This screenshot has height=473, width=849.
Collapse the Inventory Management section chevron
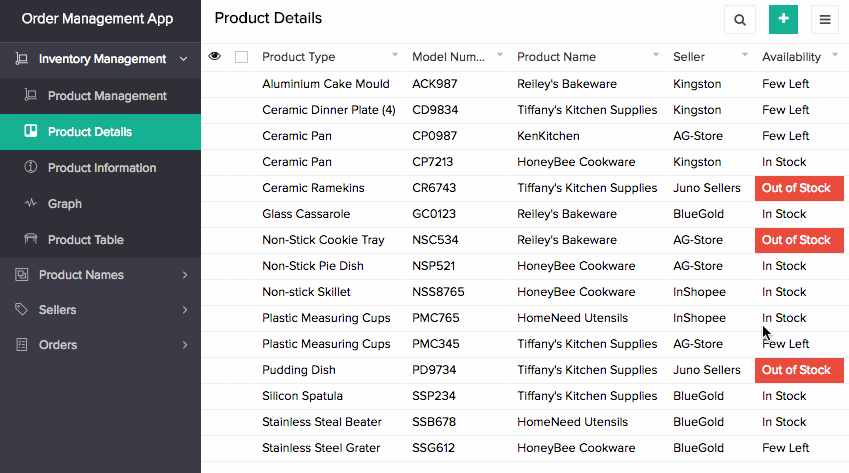(183, 59)
